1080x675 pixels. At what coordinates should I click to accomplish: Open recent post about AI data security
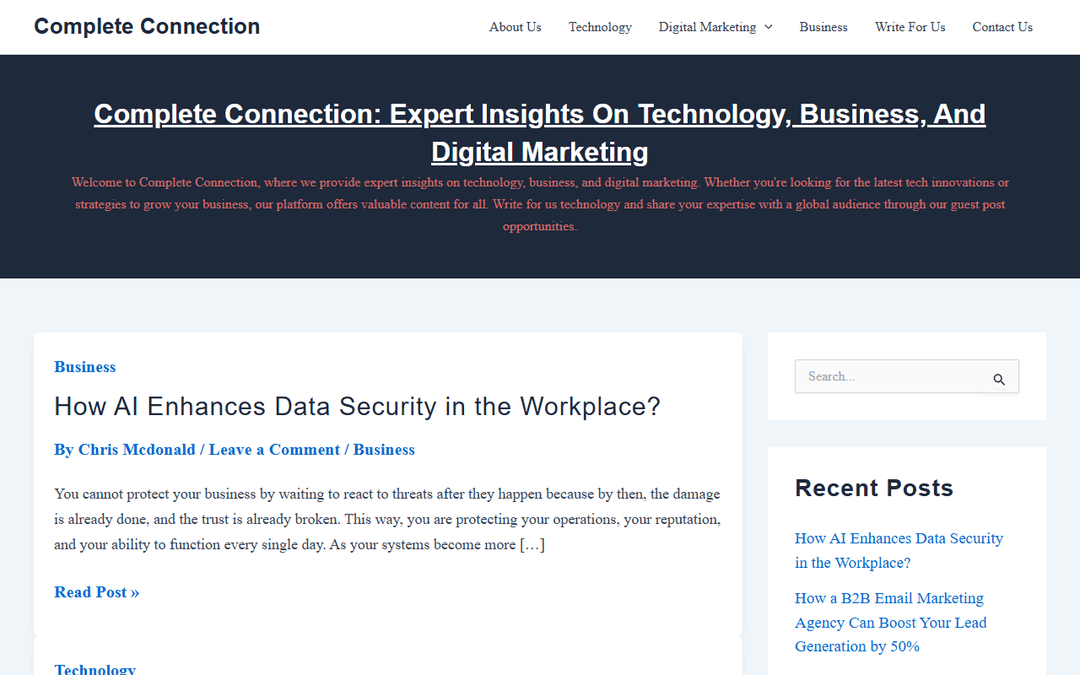[899, 550]
